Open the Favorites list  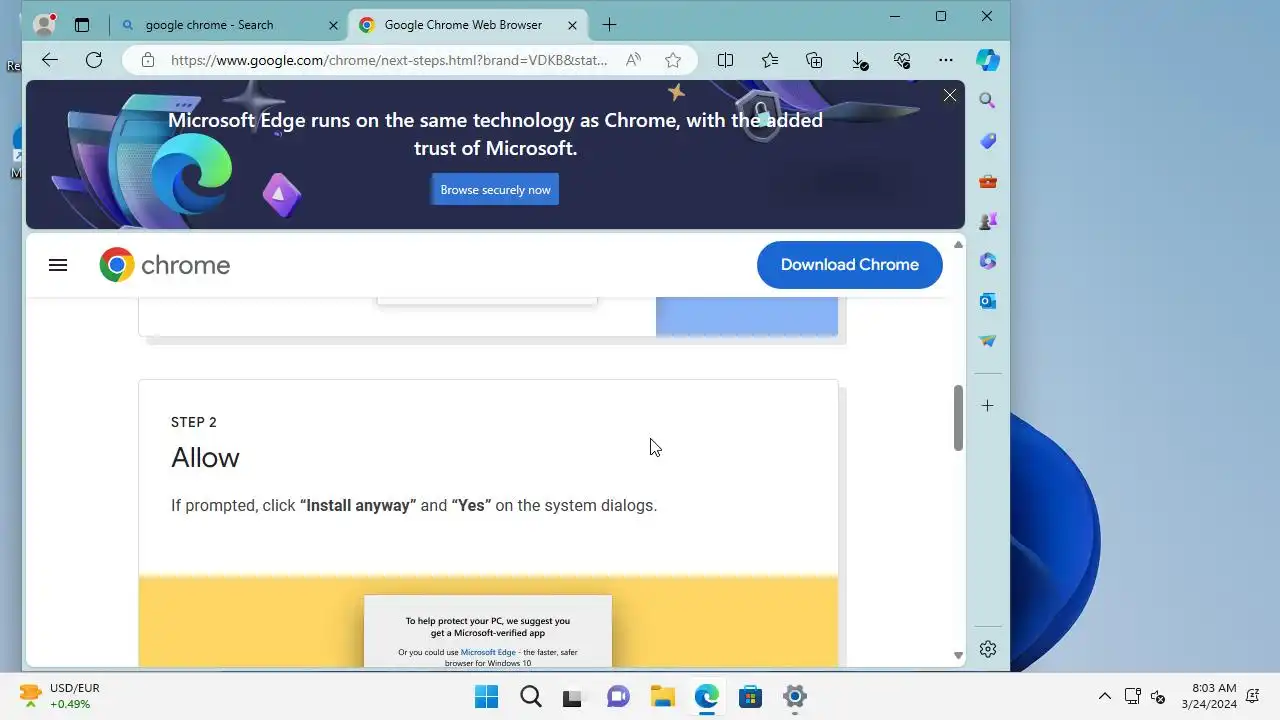pyautogui.click(x=770, y=60)
